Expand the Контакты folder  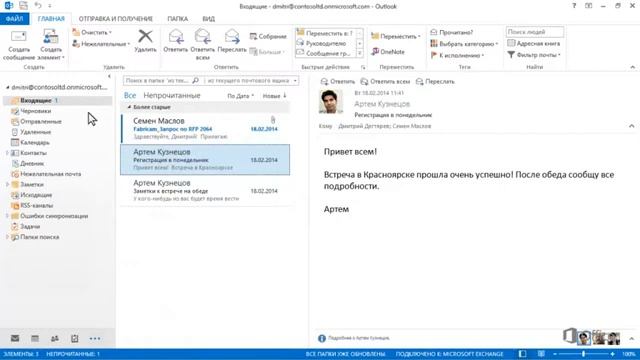coord(7,153)
